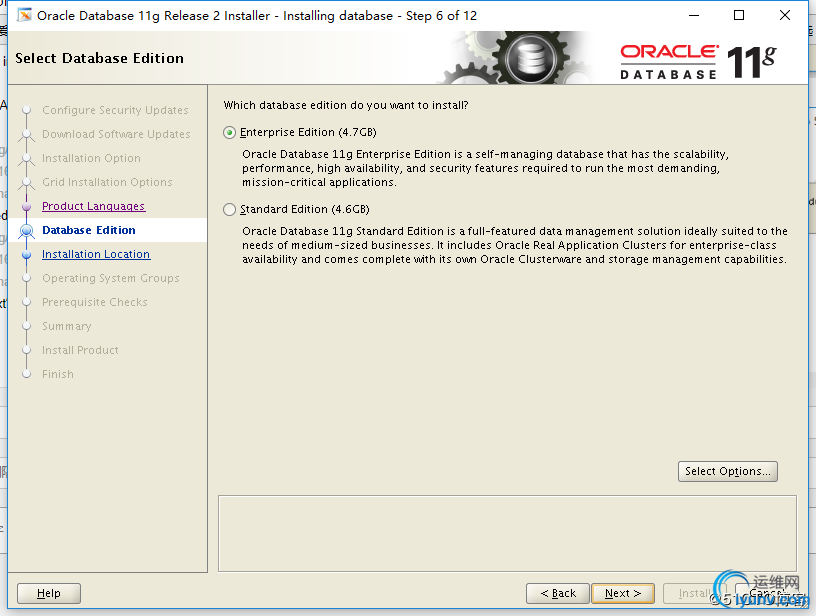816x616 pixels.
Task: Click inside the empty message area
Action: coord(507,534)
